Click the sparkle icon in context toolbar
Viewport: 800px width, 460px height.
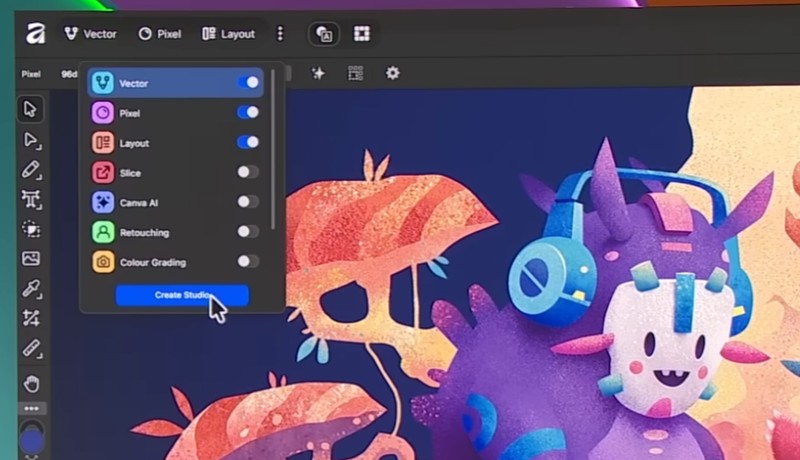318,73
